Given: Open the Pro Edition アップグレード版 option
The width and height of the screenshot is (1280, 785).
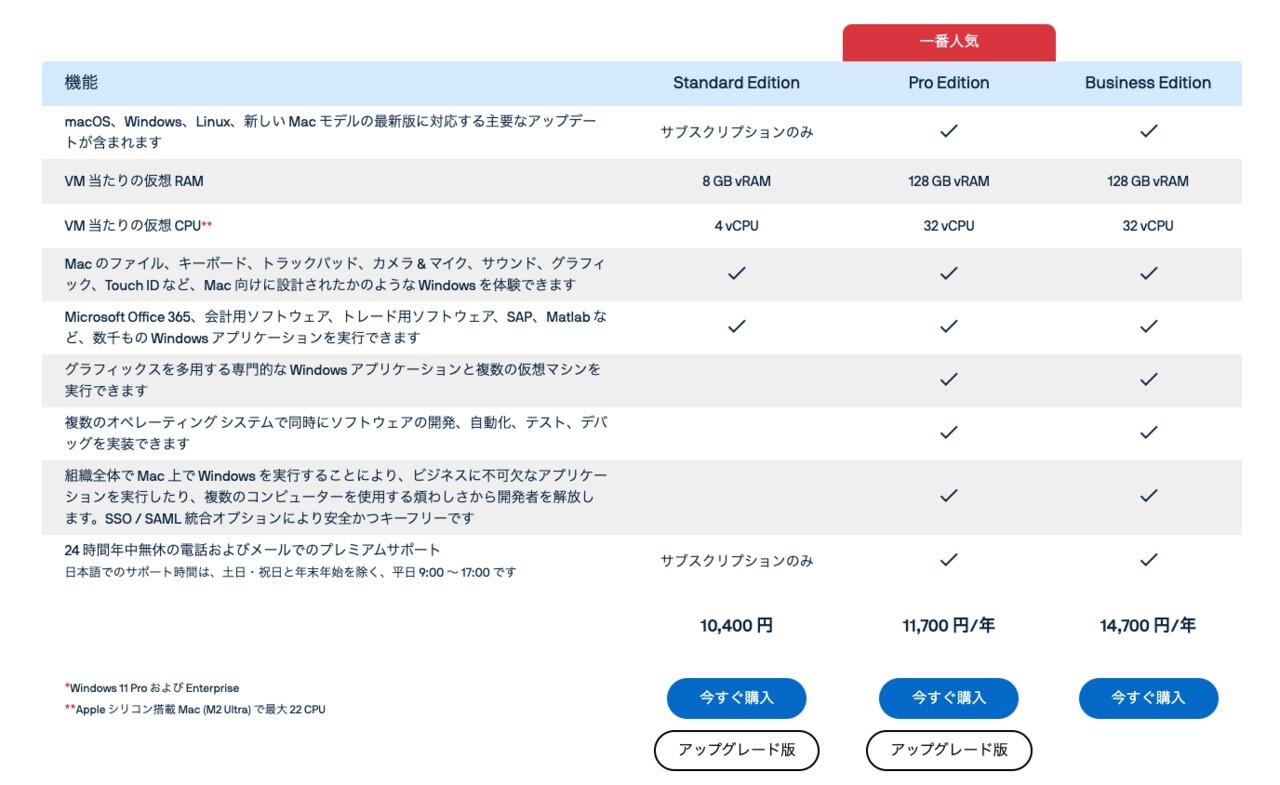Looking at the screenshot, I should coord(948,750).
